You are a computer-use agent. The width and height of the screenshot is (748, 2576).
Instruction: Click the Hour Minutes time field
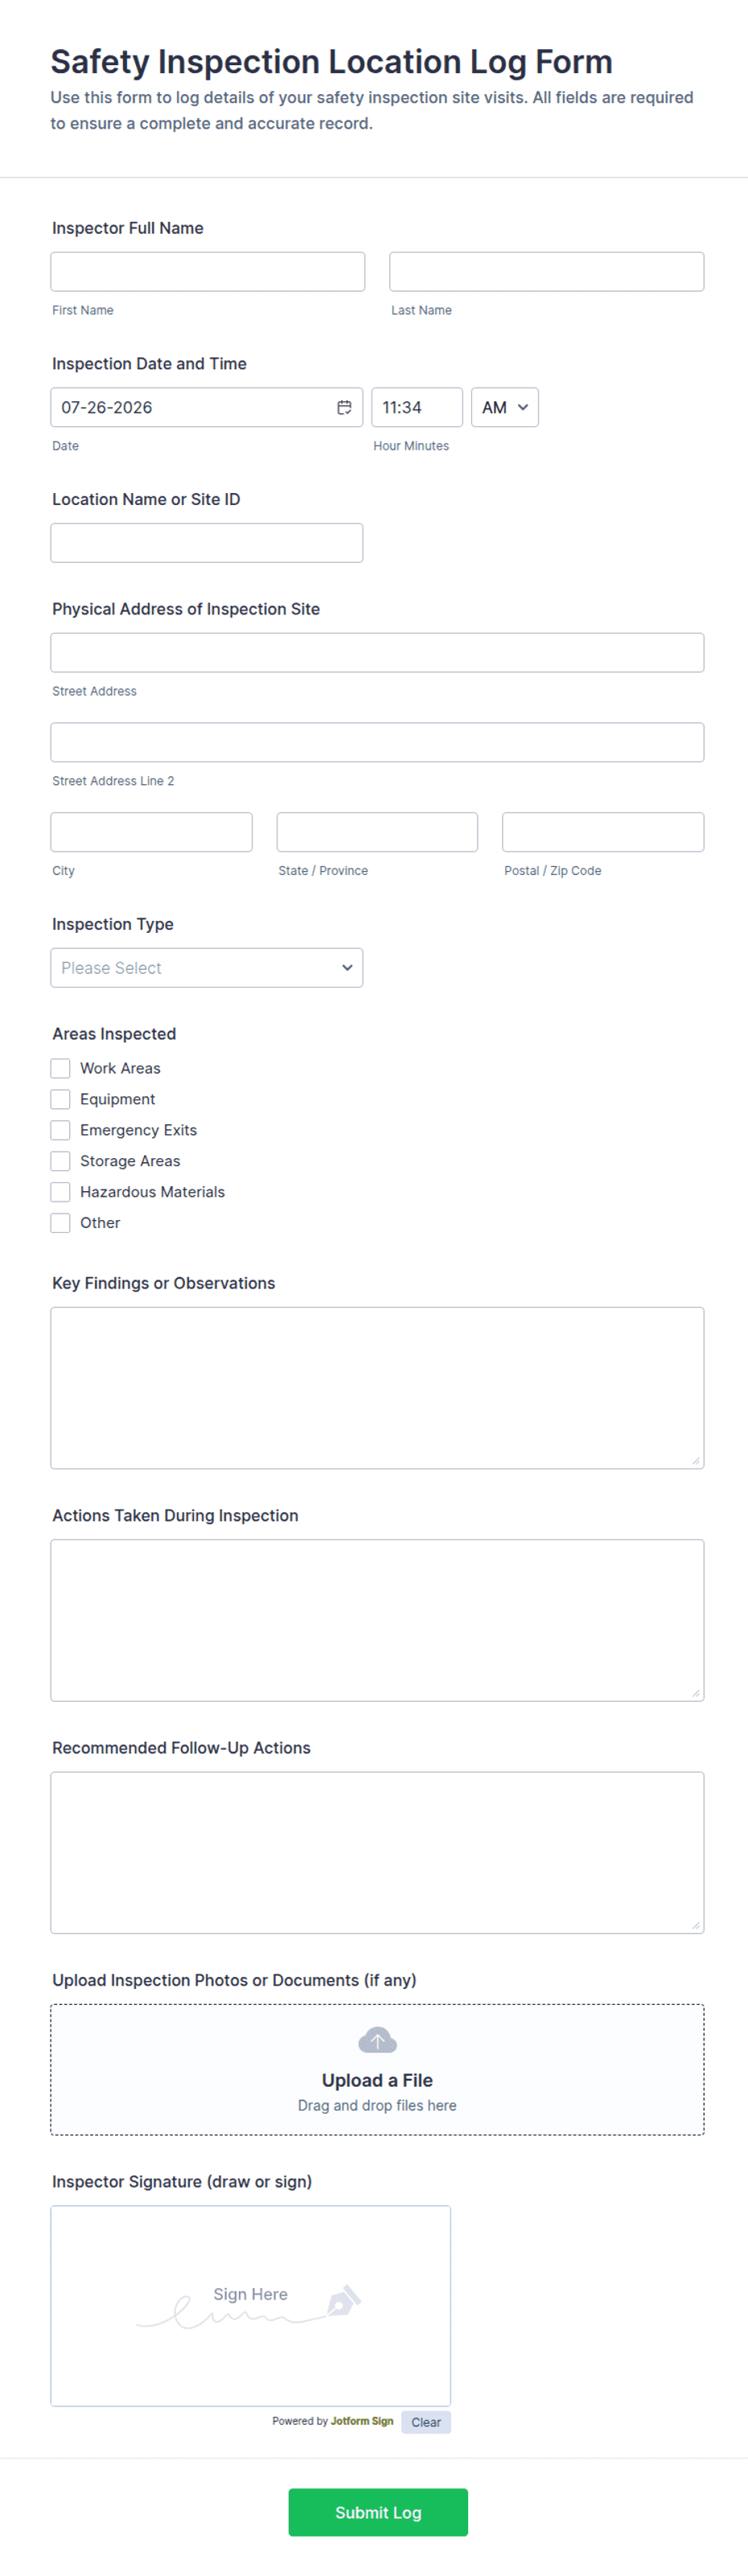tap(417, 407)
